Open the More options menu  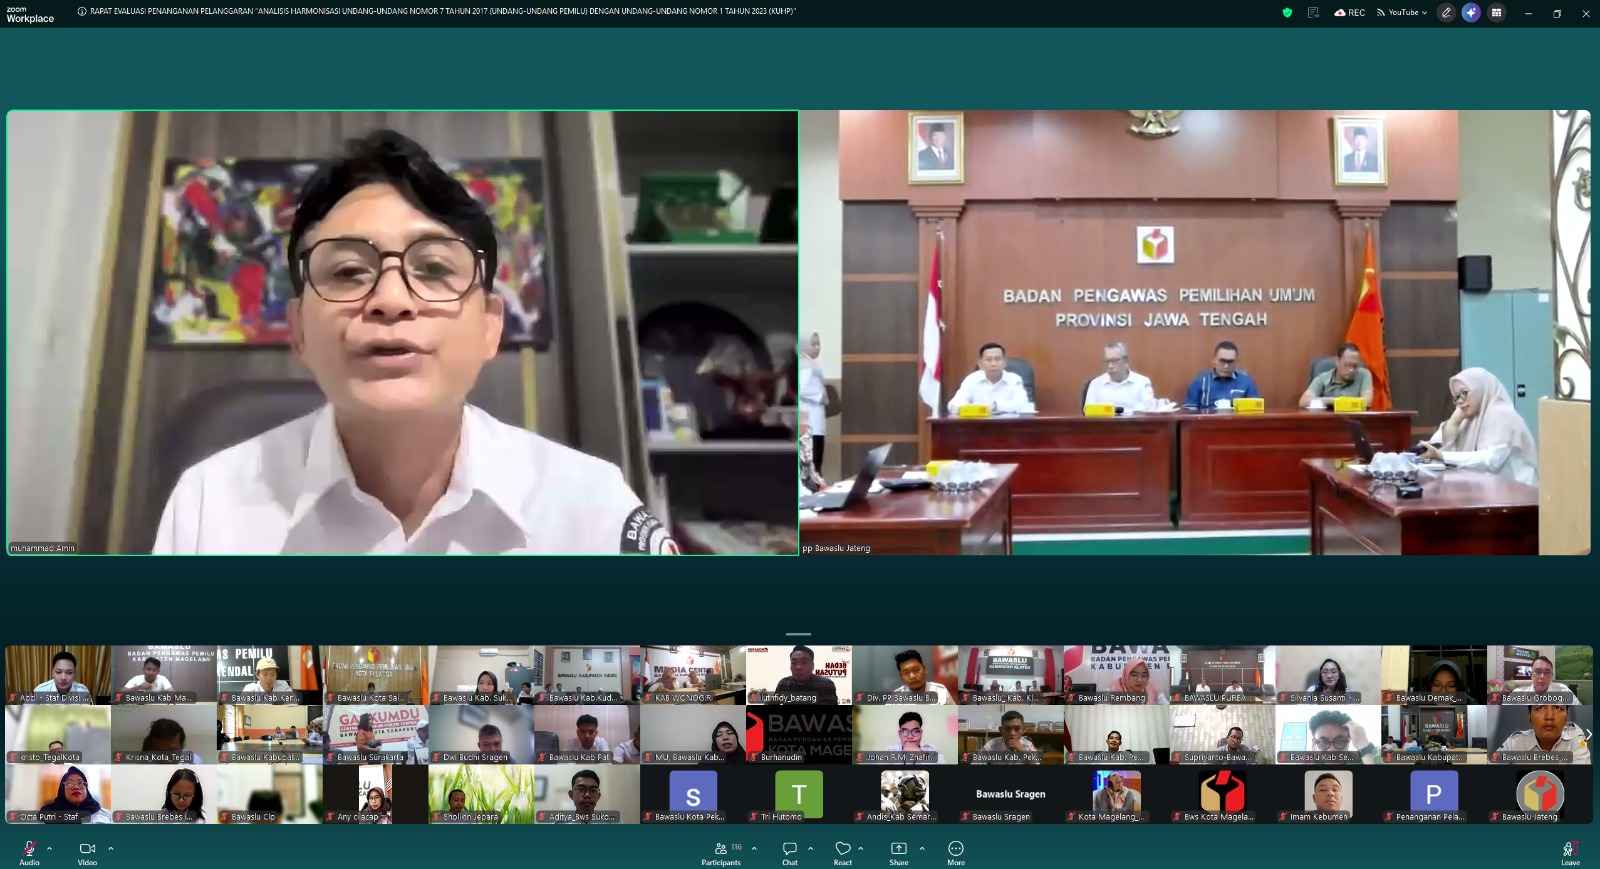tap(956, 851)
